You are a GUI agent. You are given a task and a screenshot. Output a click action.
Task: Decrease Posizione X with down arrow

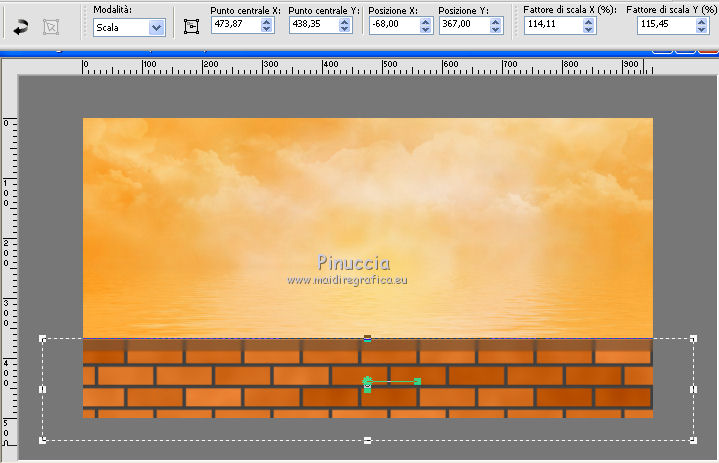426,29
